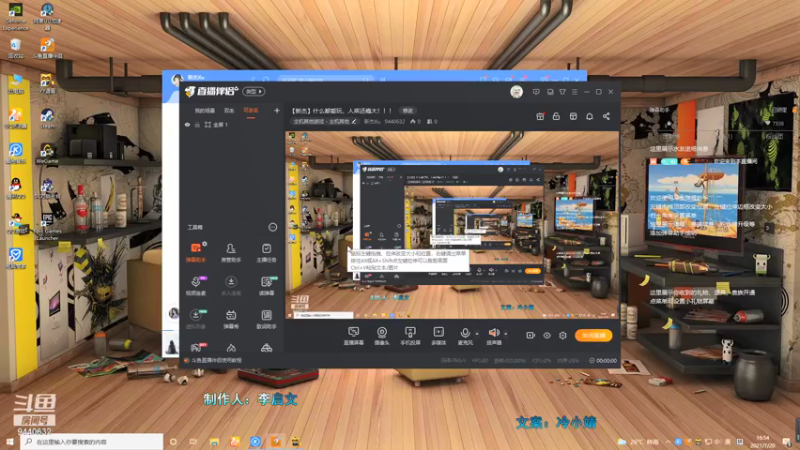
Task: Open the 房管助手 tool
Action: coord(231,253)
